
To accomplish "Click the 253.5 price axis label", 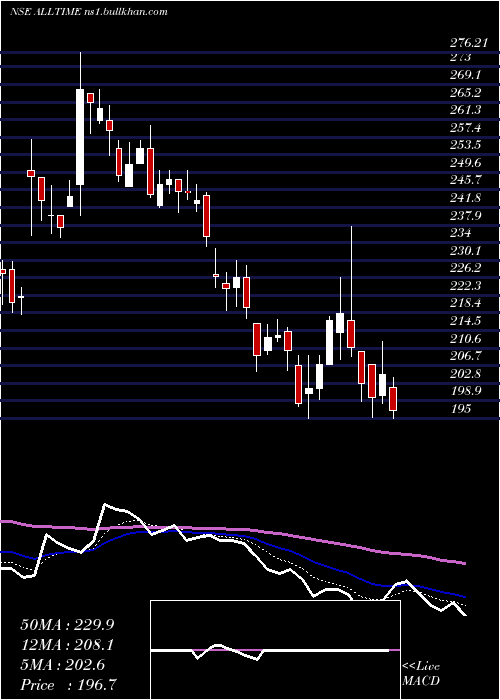I will [465, 146].
